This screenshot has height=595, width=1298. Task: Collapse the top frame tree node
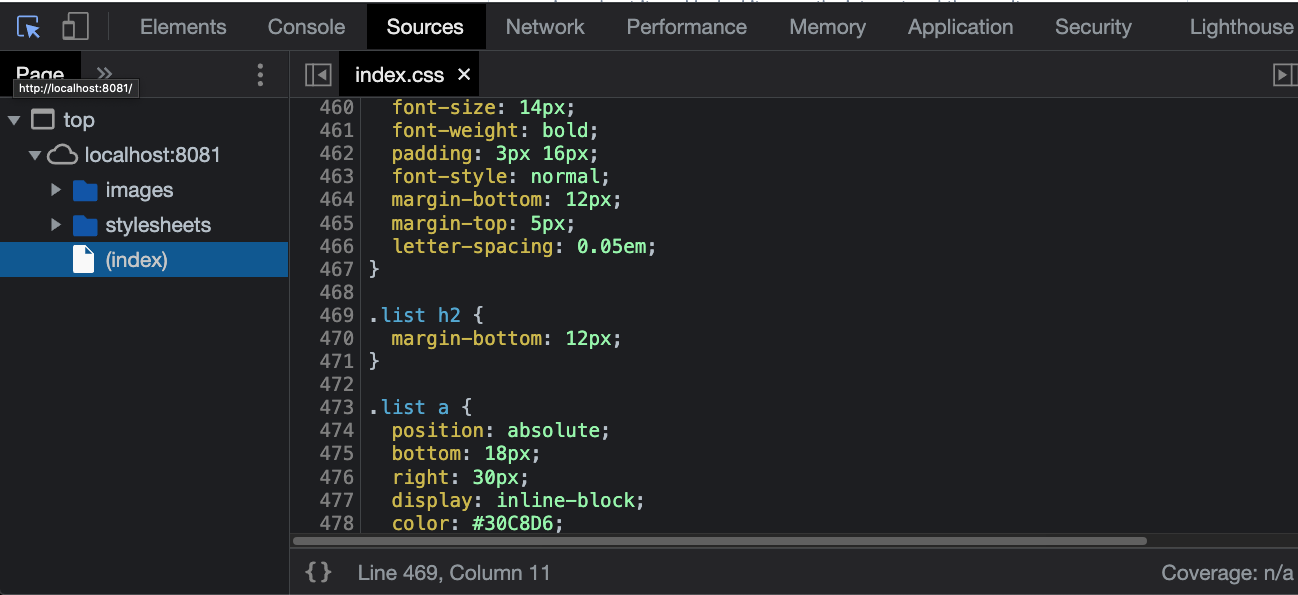click(14, 121)
